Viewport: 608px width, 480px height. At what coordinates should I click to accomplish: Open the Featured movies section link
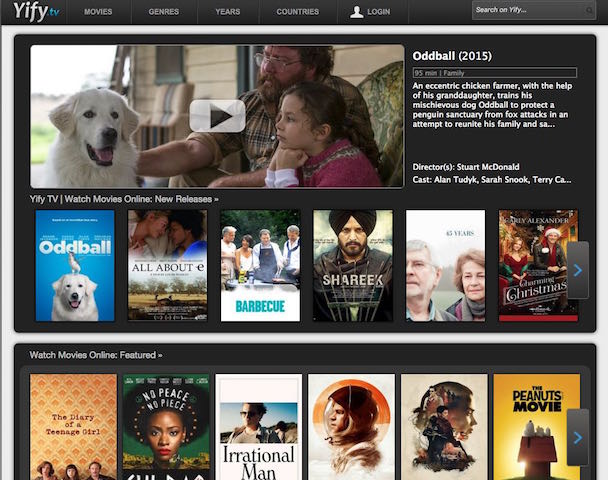96,355
